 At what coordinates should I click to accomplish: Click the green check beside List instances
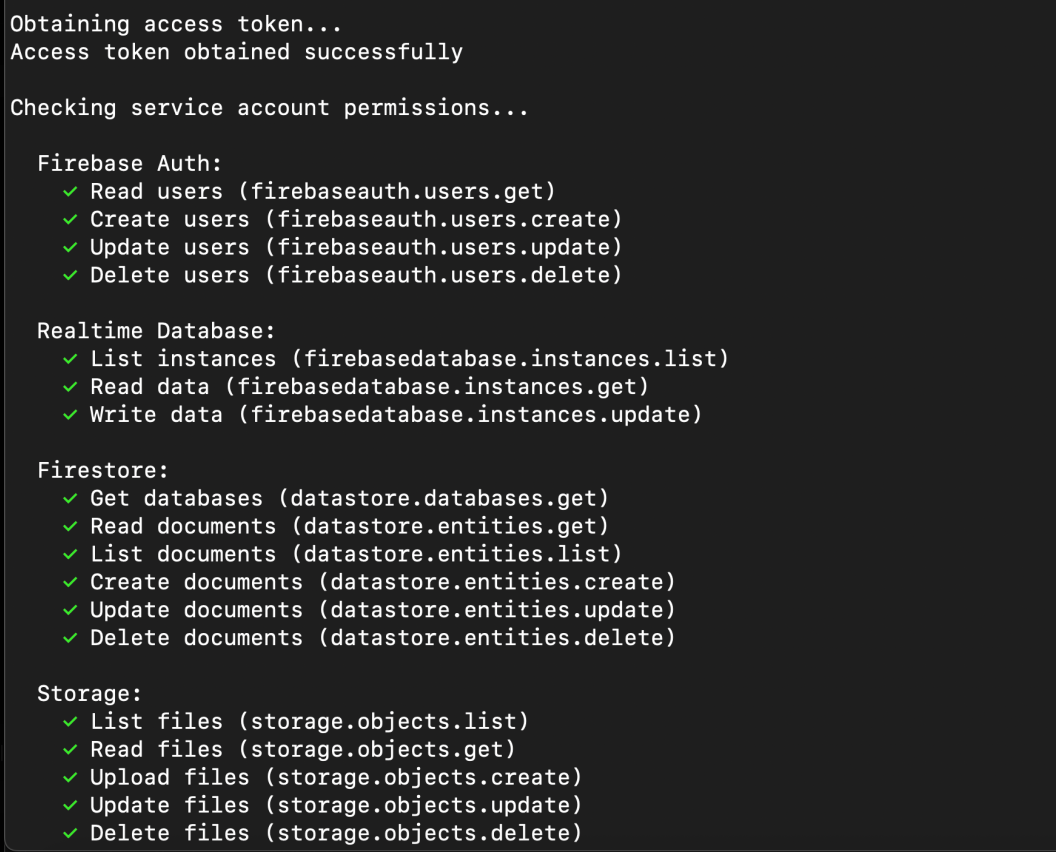coord(70,358)
